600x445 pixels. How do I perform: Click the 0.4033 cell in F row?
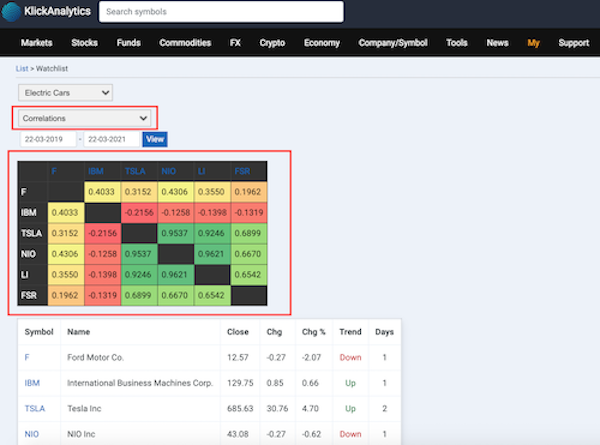pos(103,192)
